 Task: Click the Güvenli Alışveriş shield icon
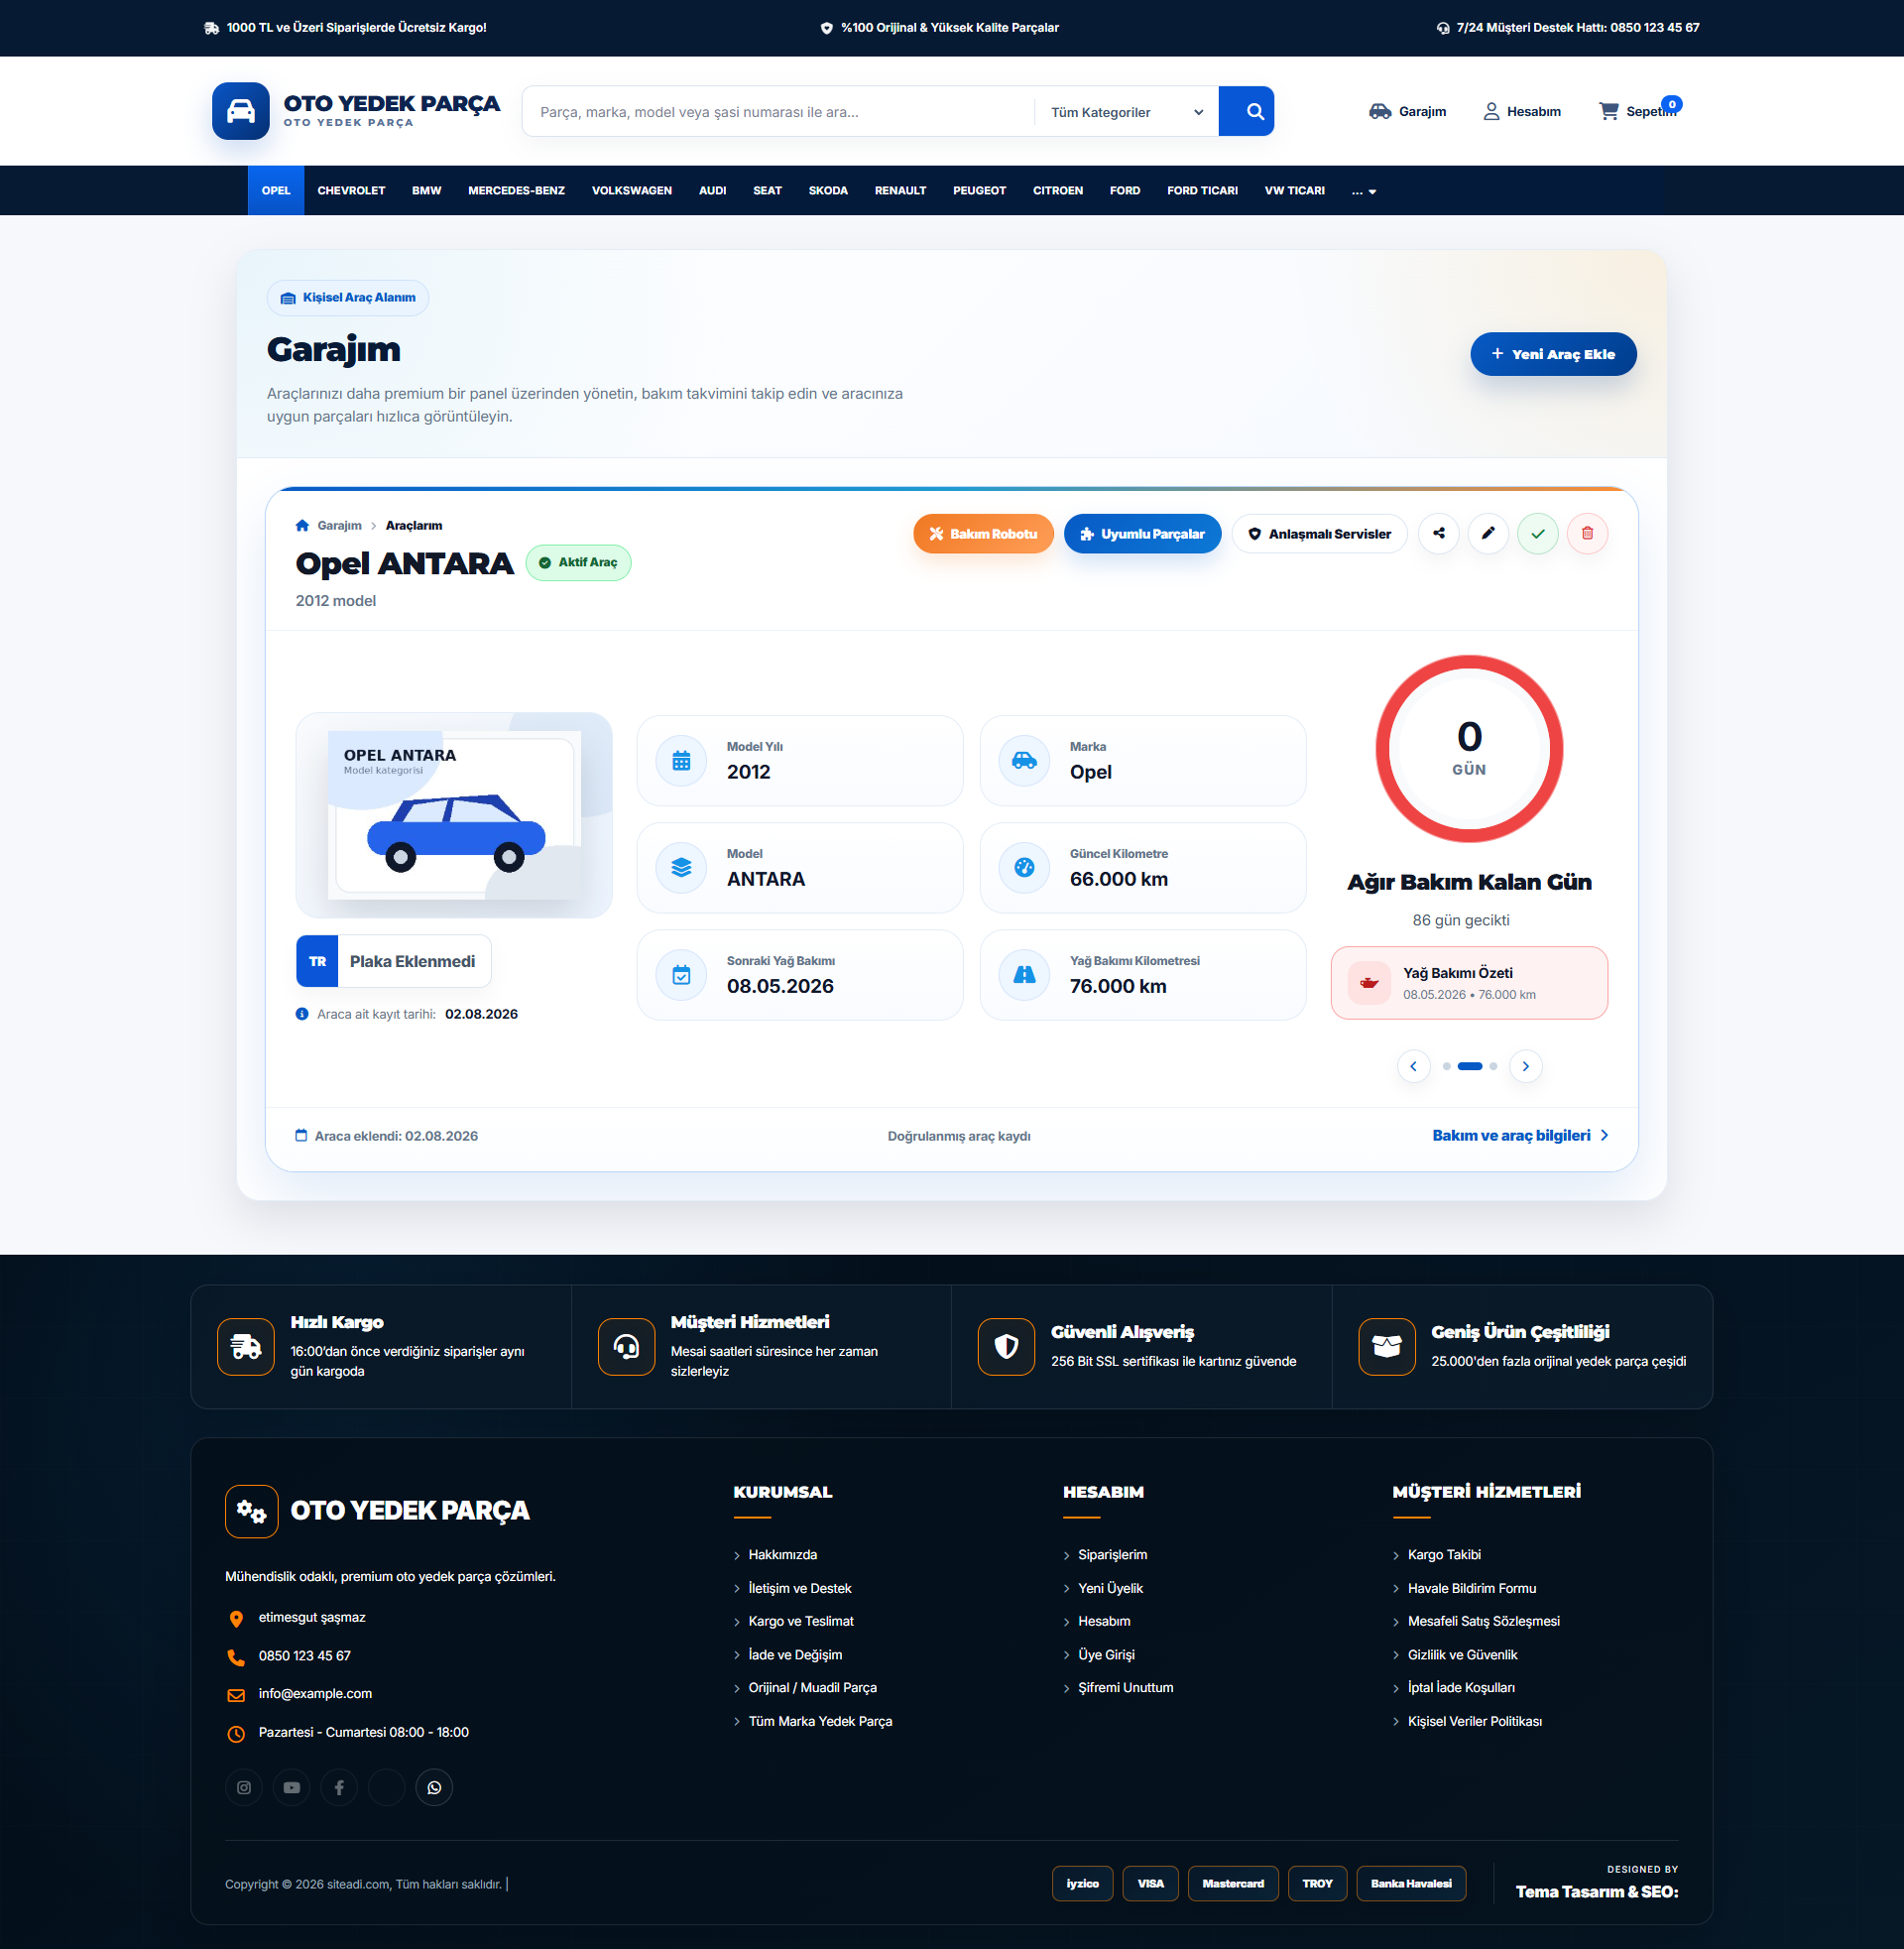tap(1006, 1347)
